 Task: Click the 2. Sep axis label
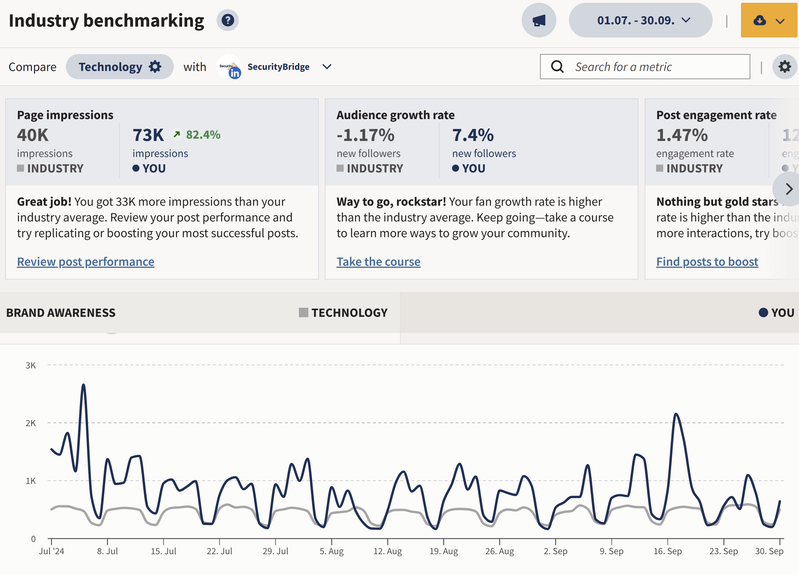coord(555,551)
